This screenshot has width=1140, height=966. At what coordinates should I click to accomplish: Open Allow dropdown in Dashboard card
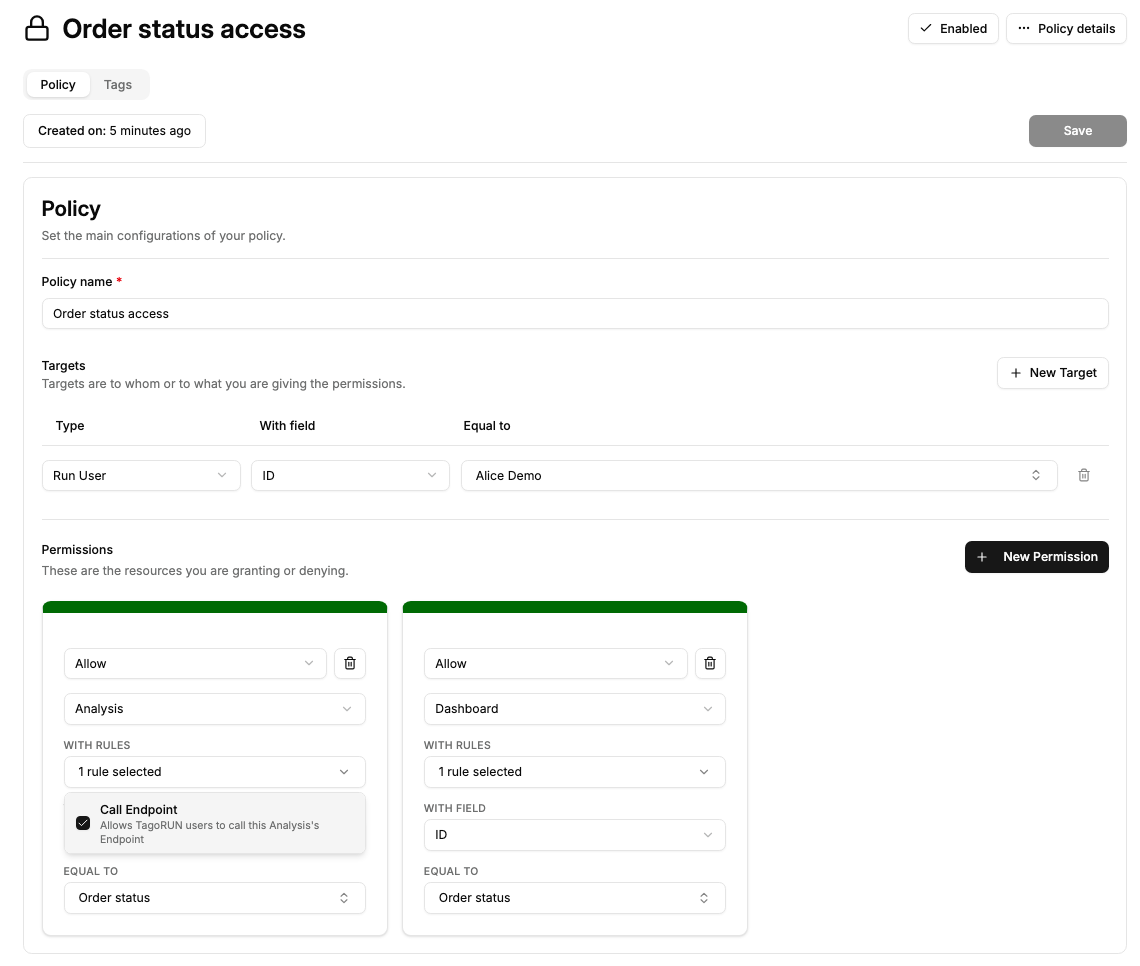click(555, 664)
